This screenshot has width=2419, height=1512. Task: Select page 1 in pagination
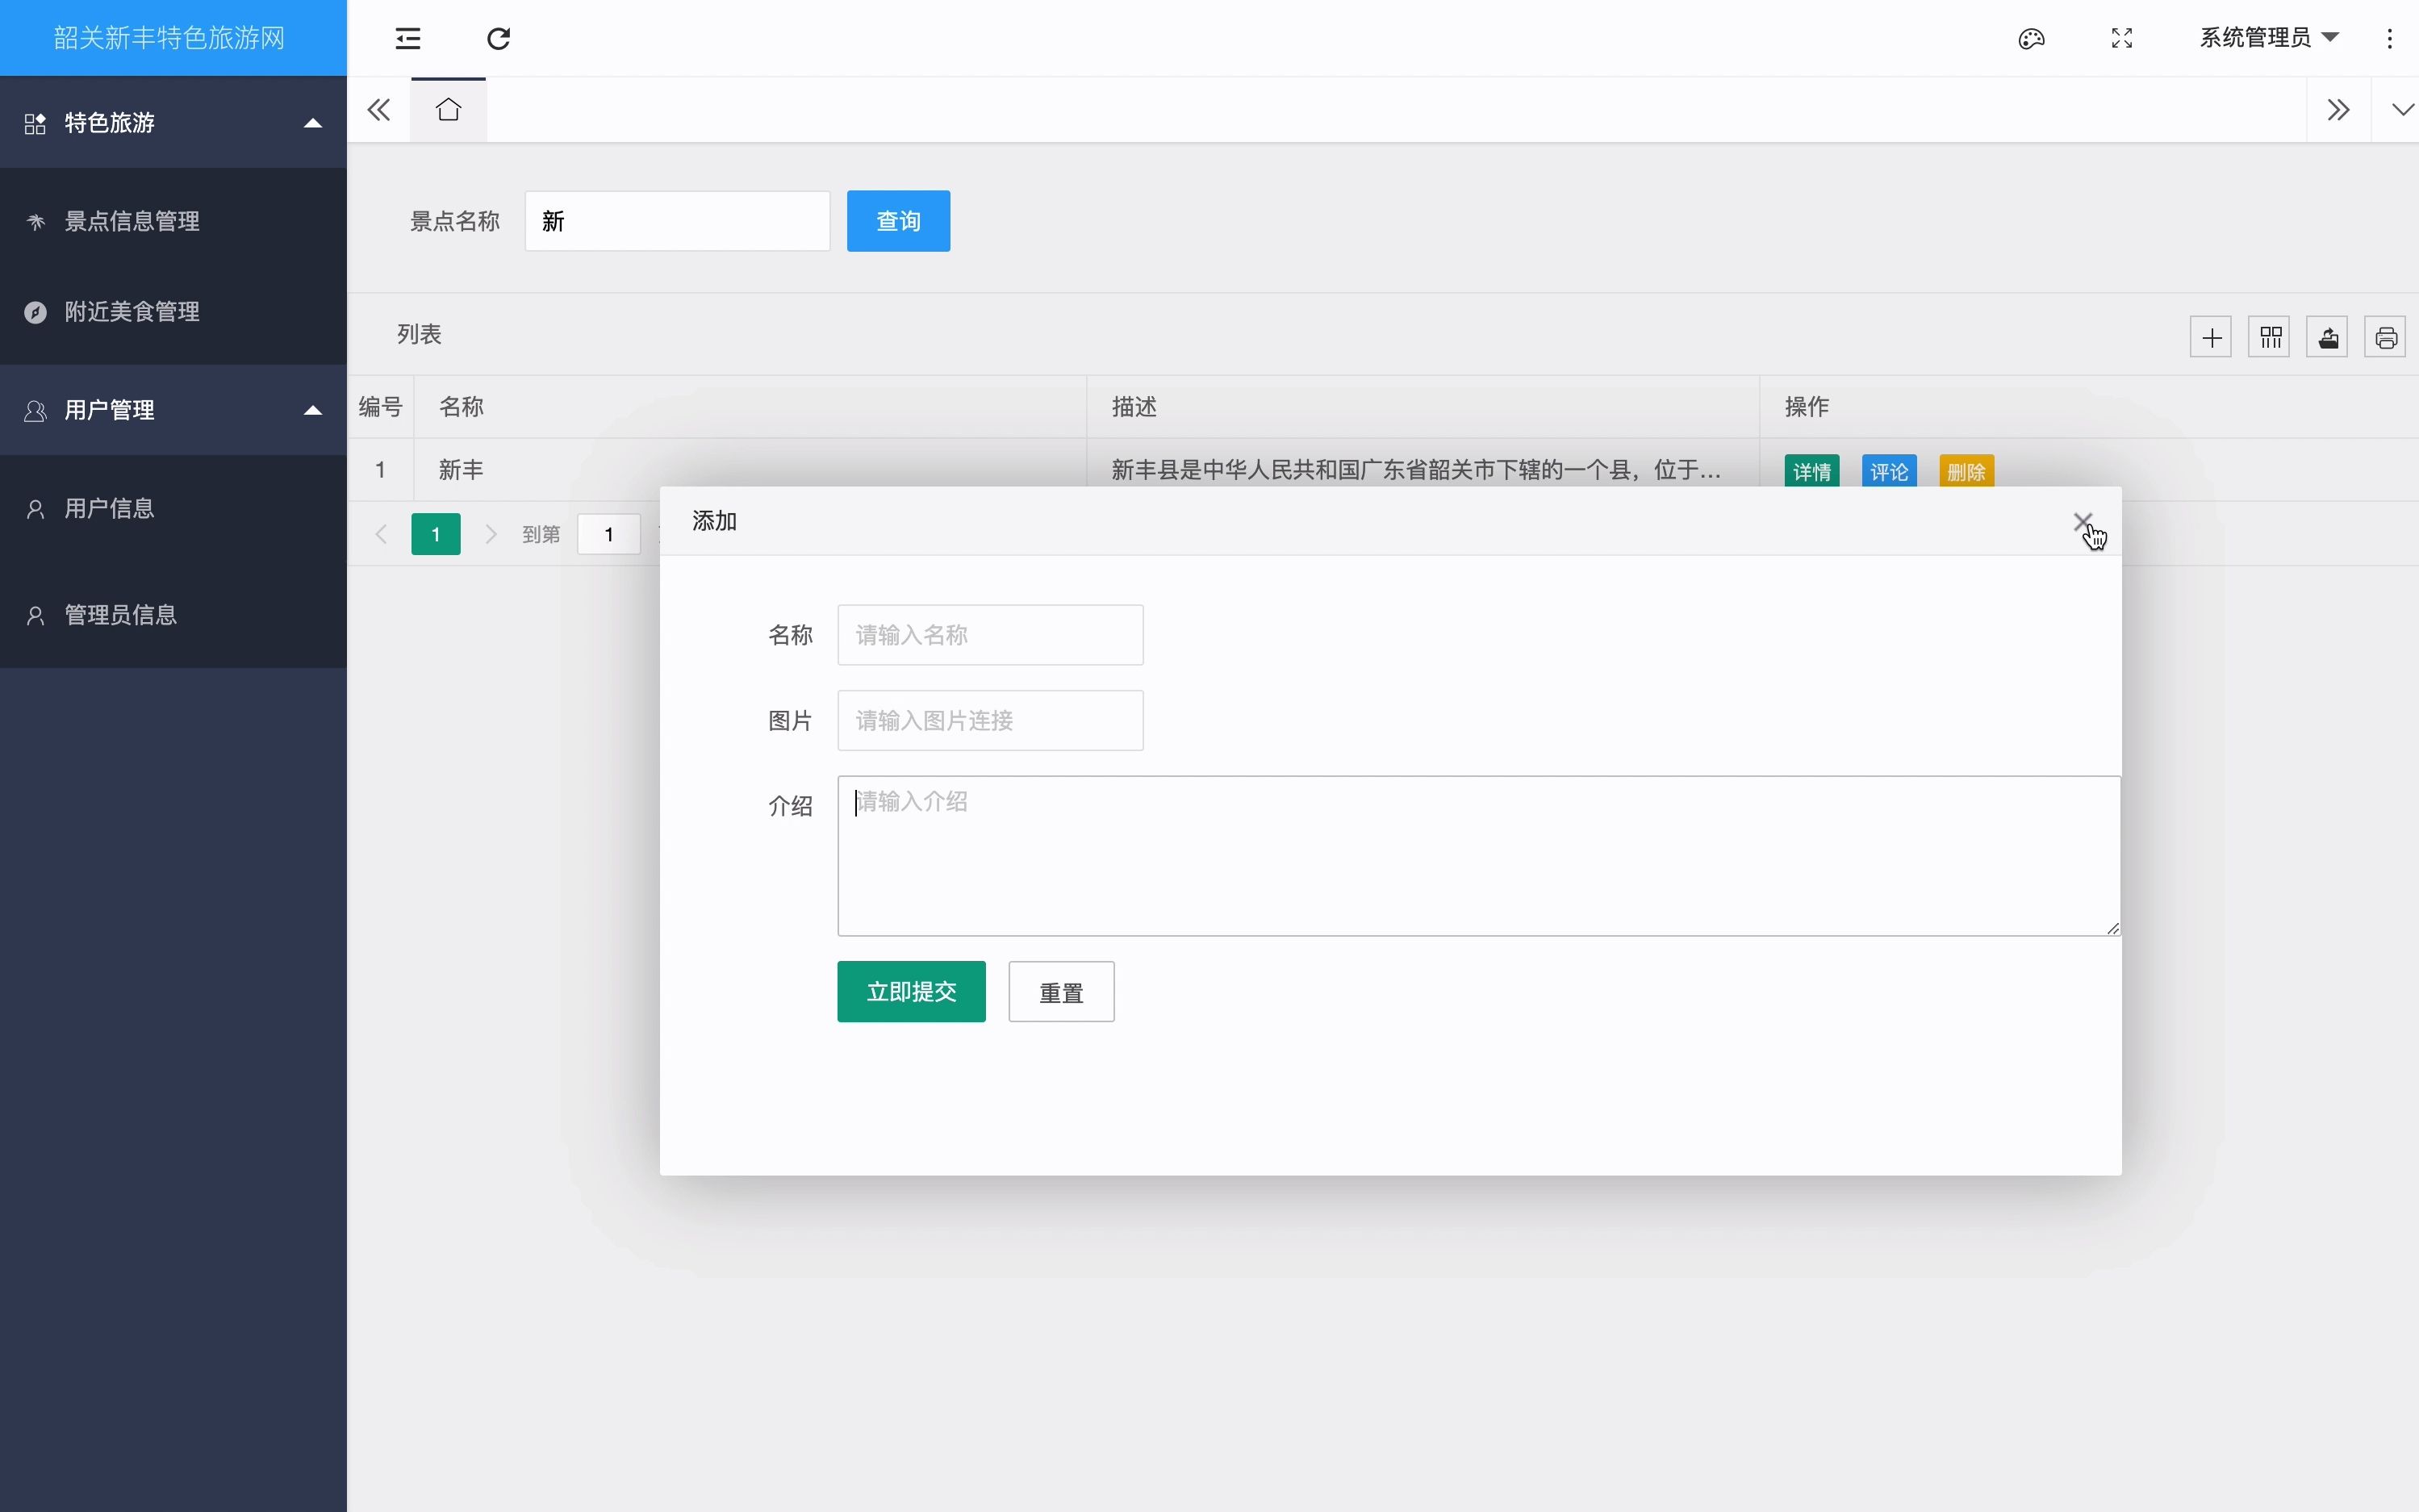tap(436, 534)
